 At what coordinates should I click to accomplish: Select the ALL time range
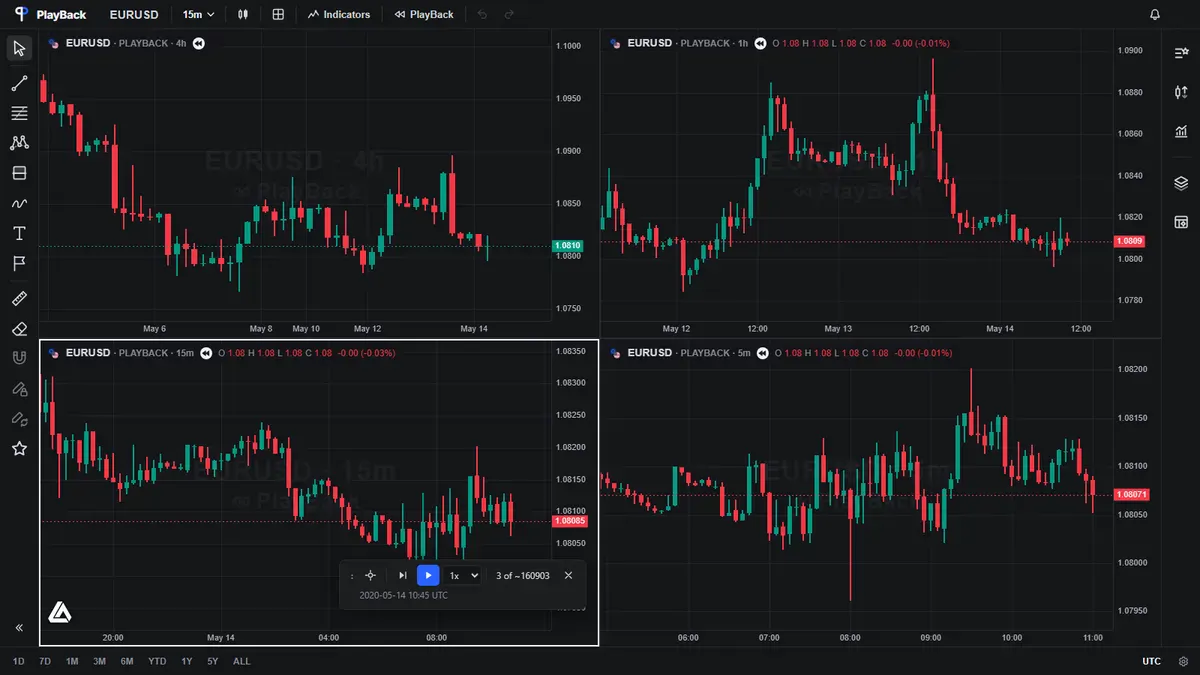[242, 661]
